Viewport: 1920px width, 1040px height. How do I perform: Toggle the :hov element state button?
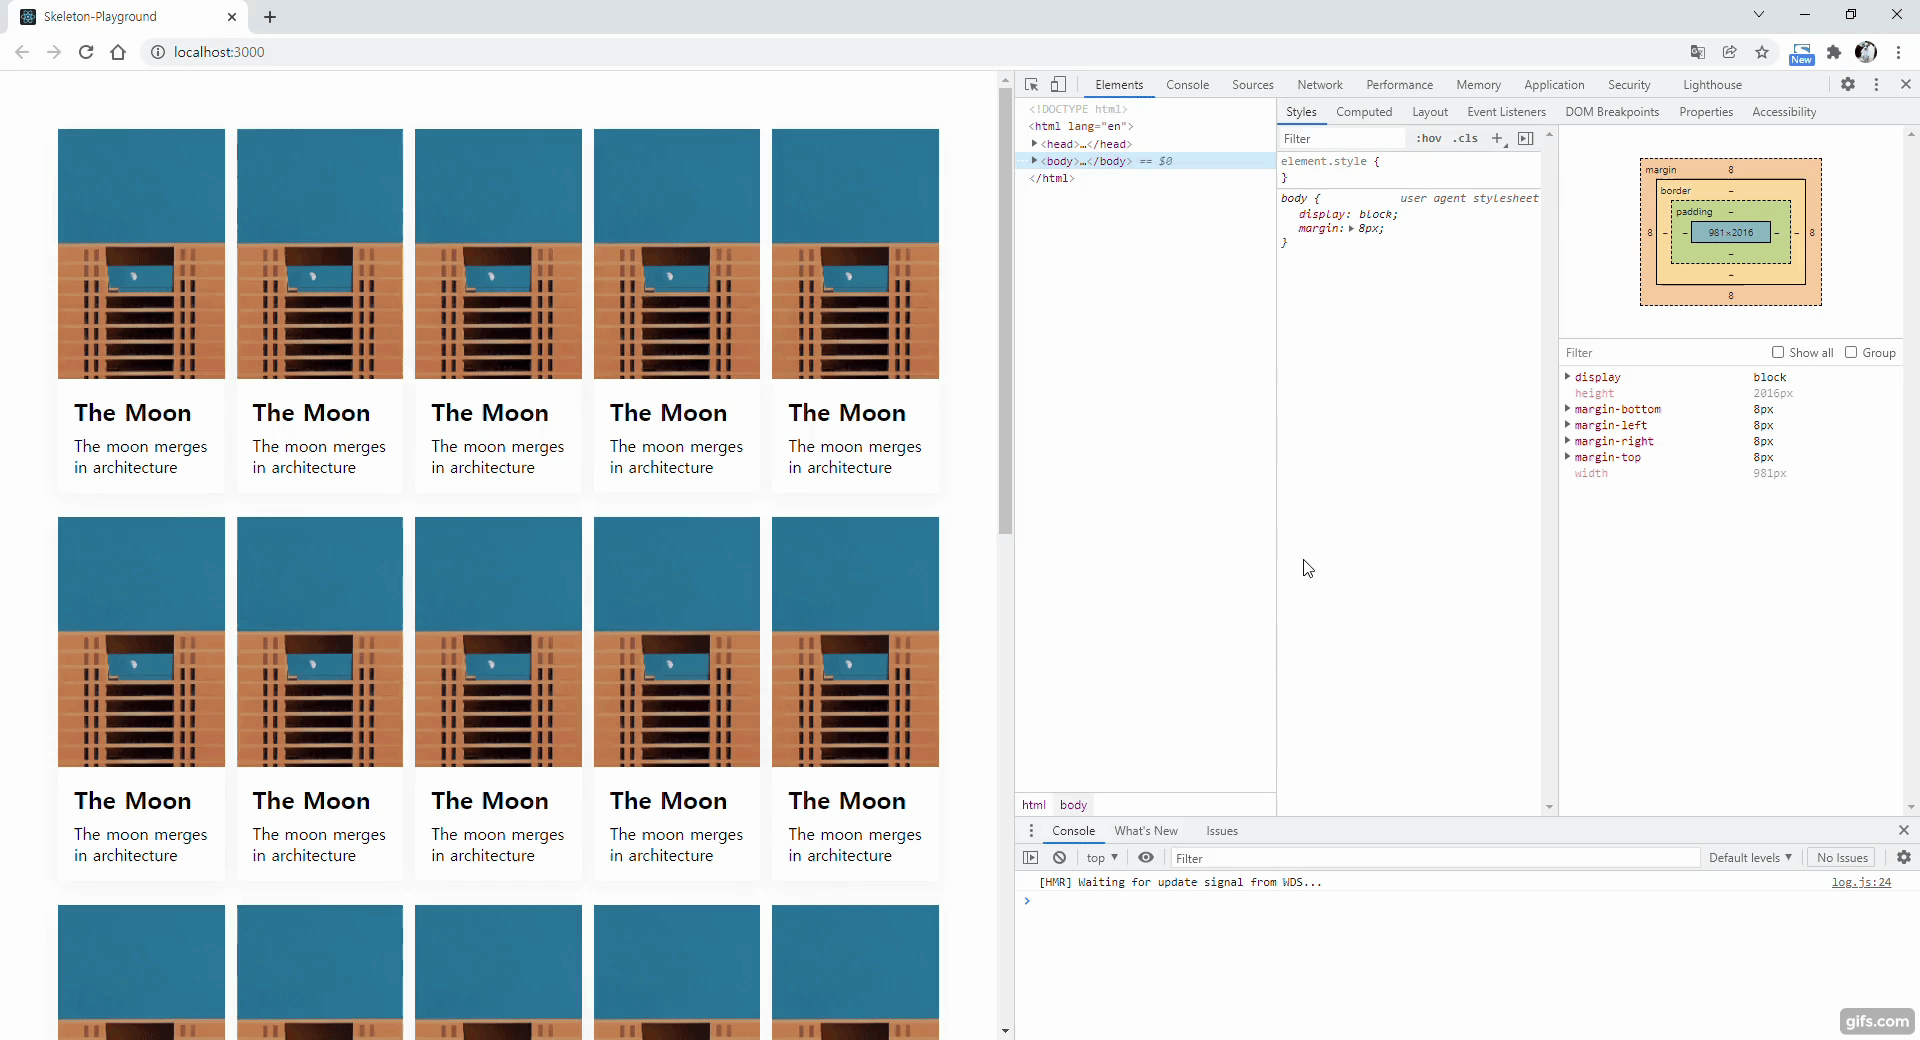click(1429, 139)
